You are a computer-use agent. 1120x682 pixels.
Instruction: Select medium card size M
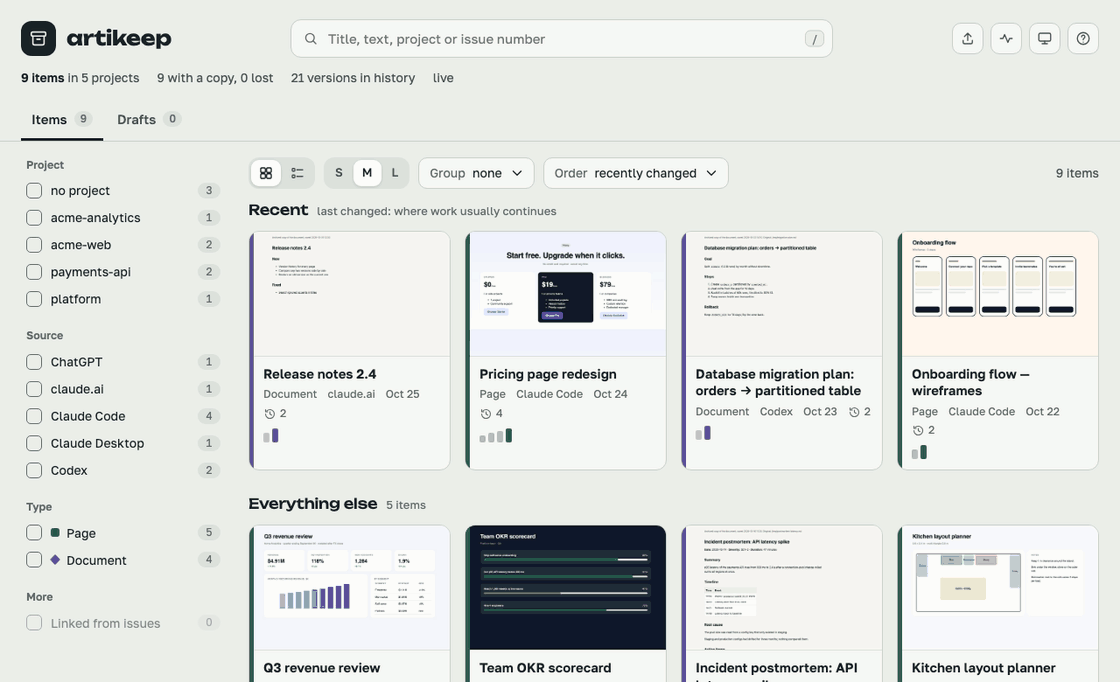coord(367,173)
